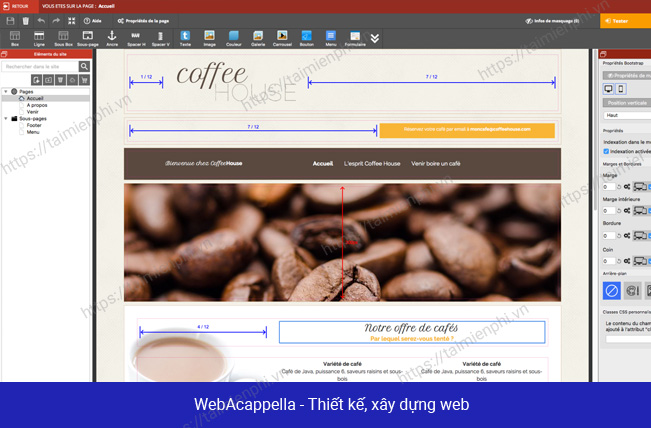Insert an Image element
Image resolution: width=651 pixels, height=428 pixels.
pyautogui.click(x=209, y=39)
